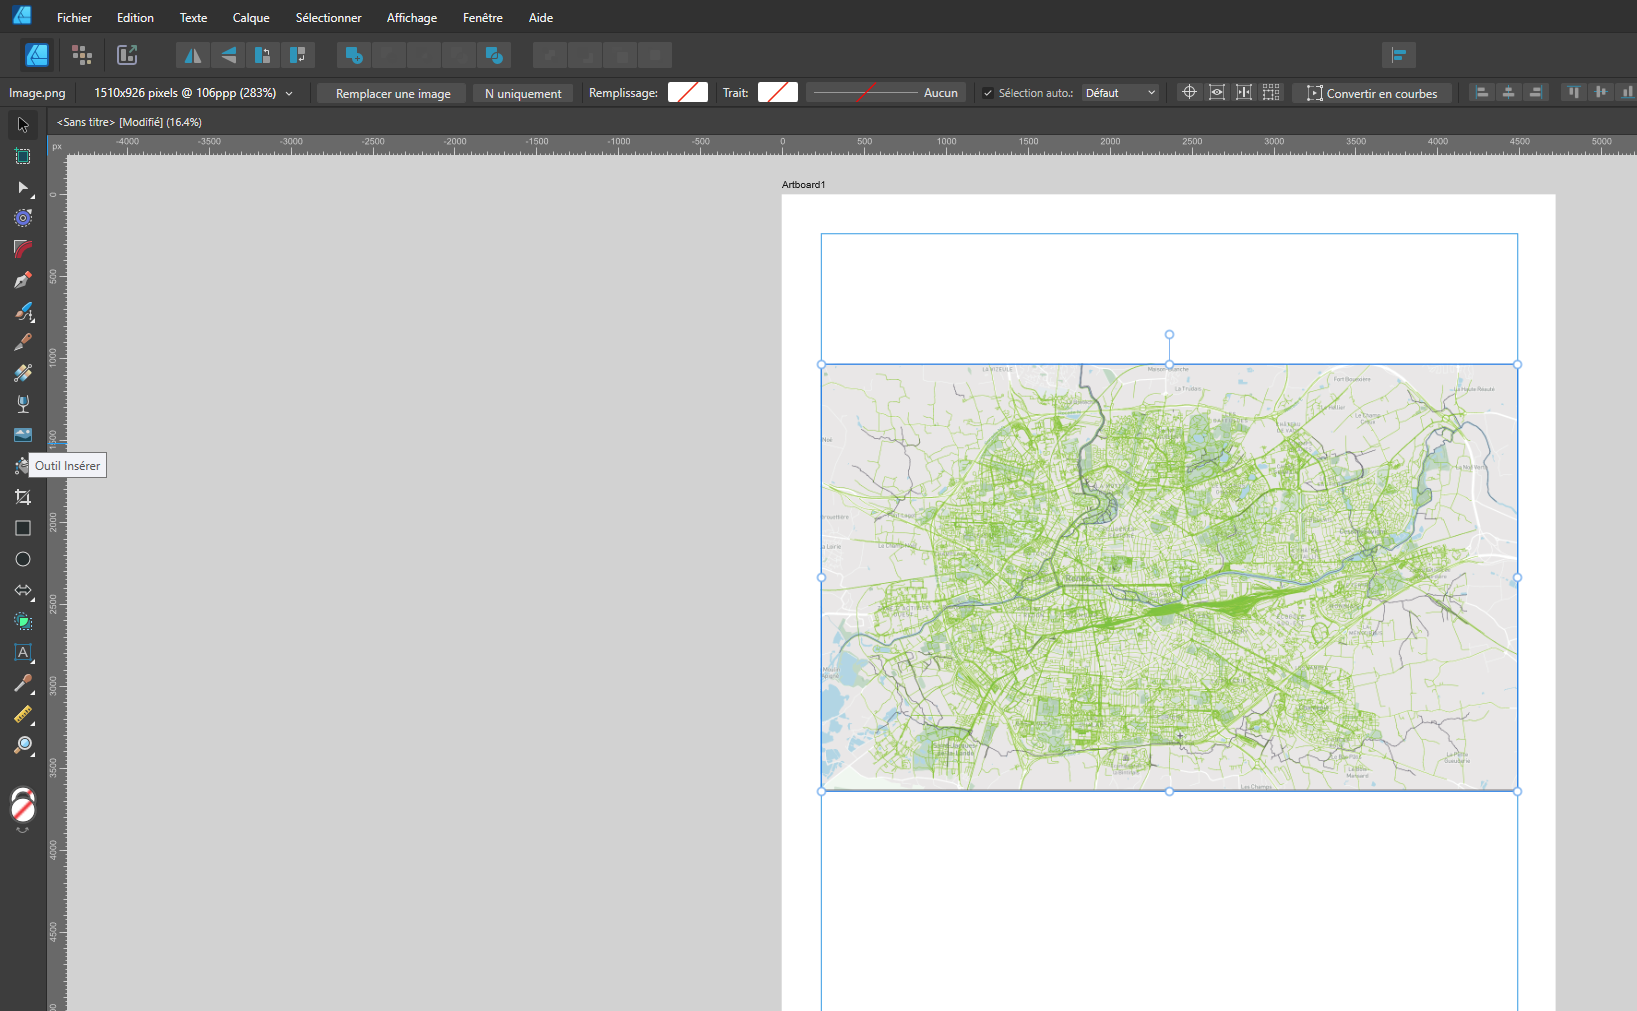1637x1011 pixels.
Task: Select the Pen tool
Action: tap(22, 280)
